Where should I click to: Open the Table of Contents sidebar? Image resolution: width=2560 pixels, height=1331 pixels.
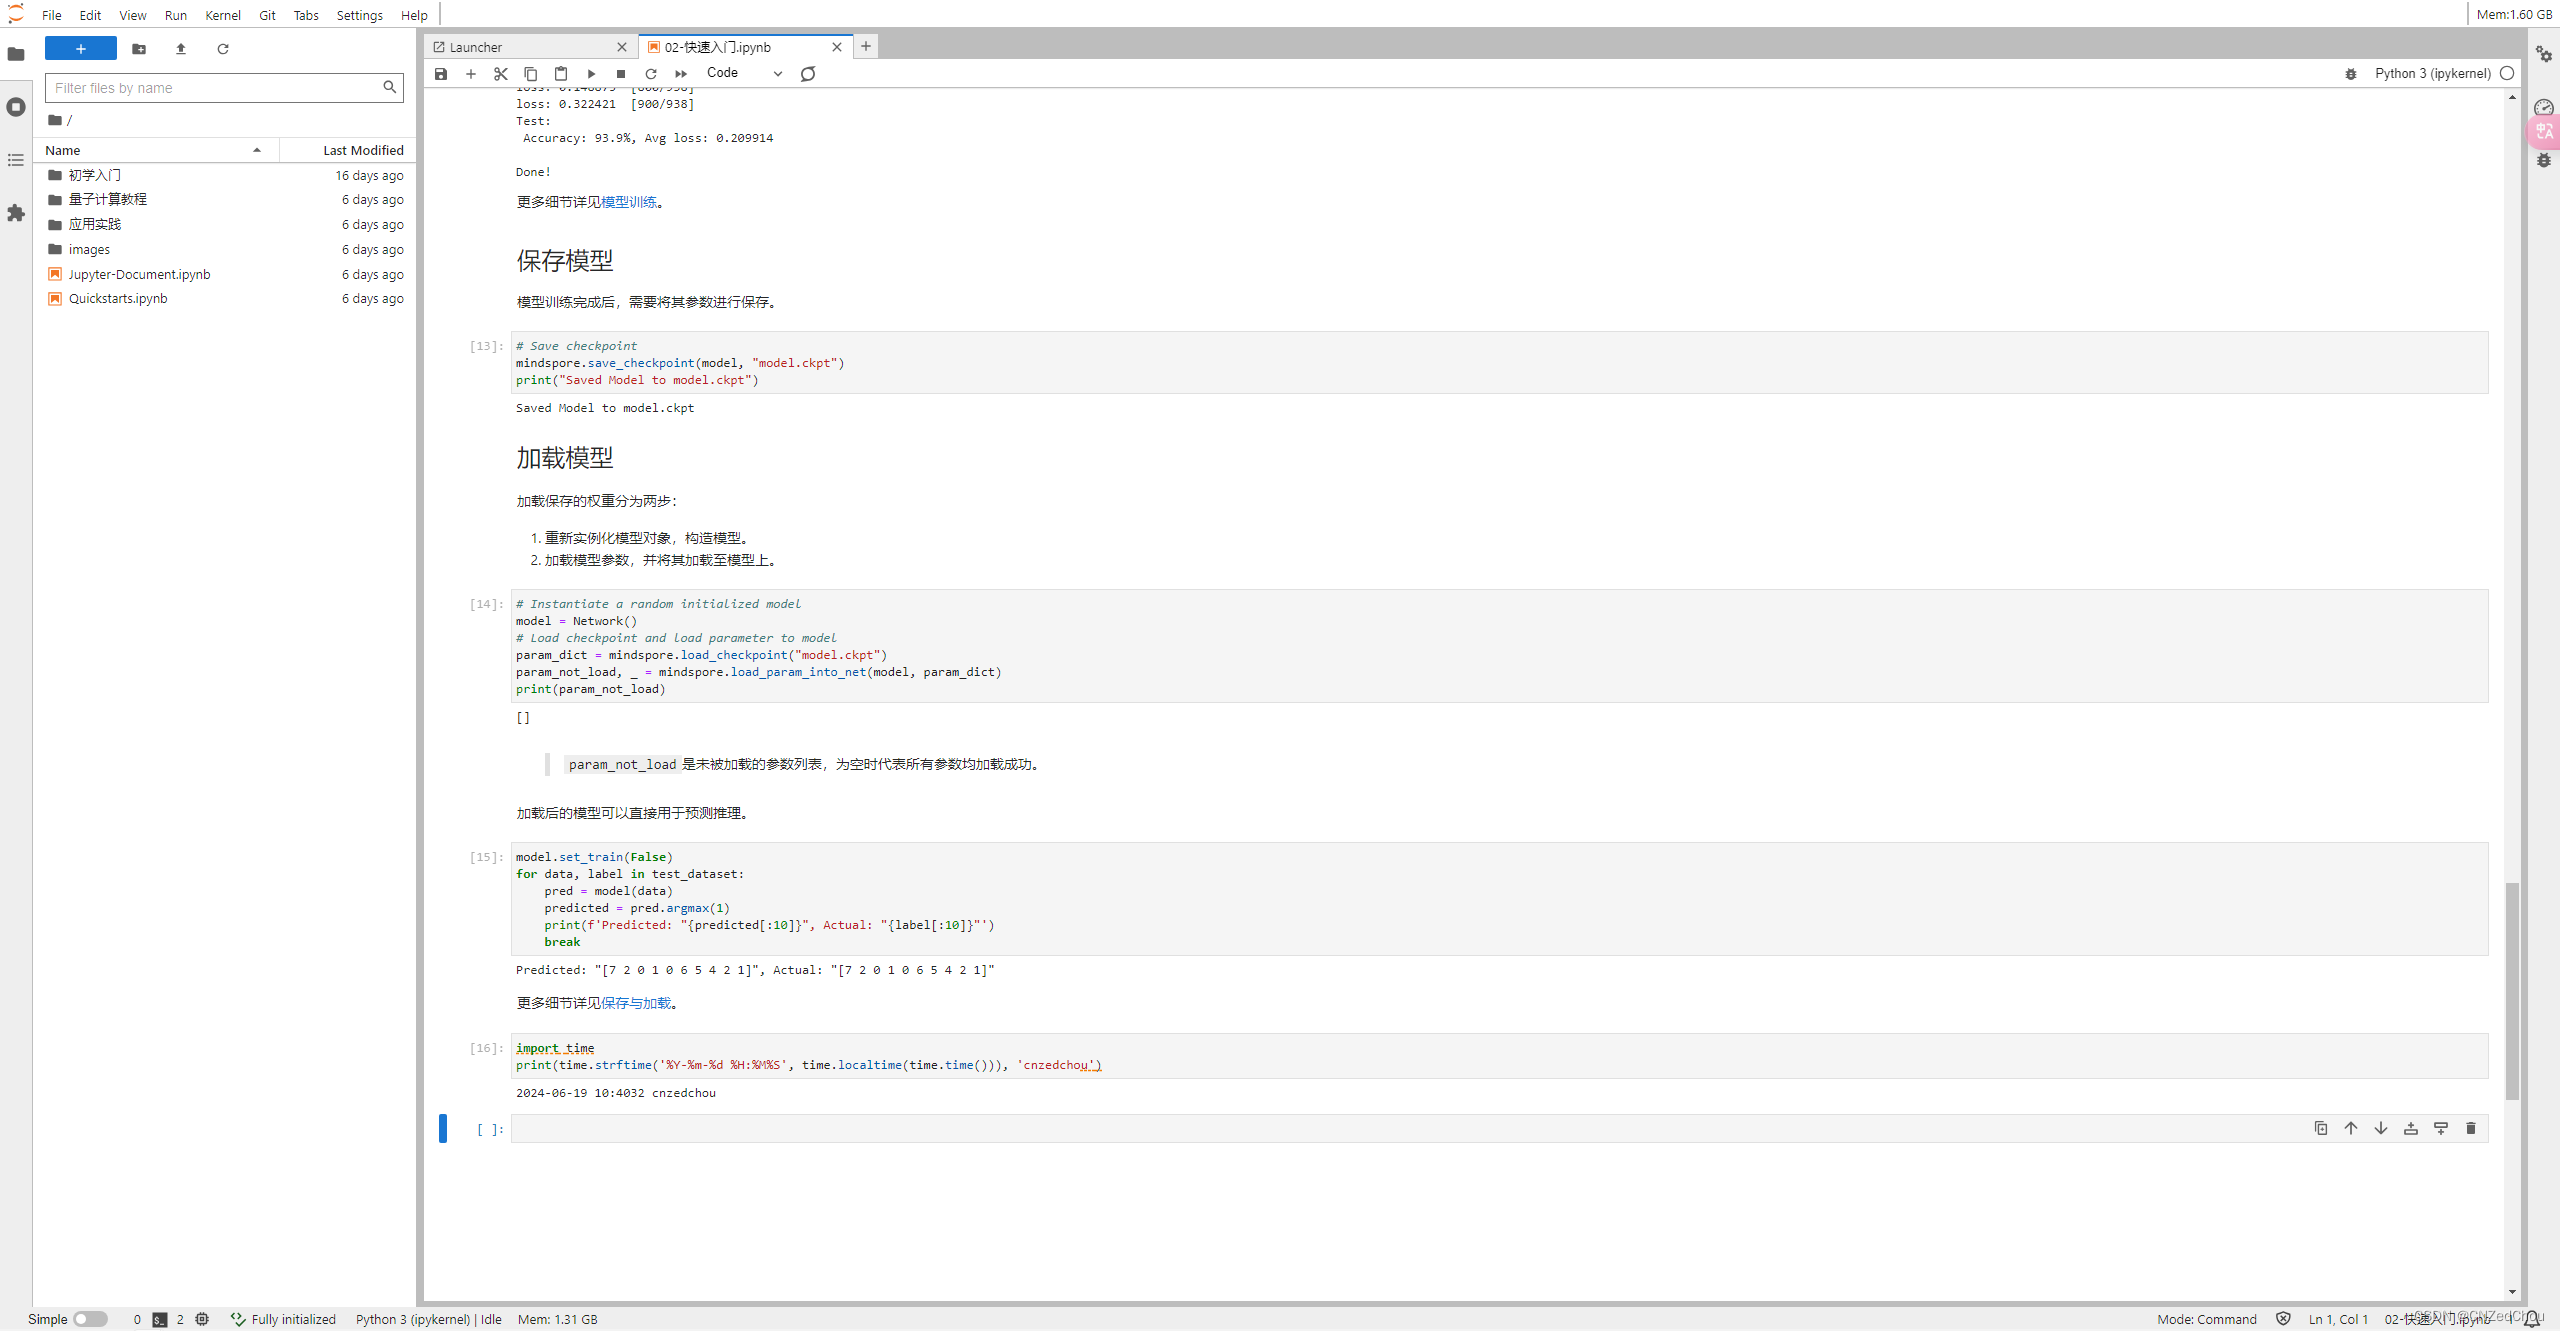(16, 160)
